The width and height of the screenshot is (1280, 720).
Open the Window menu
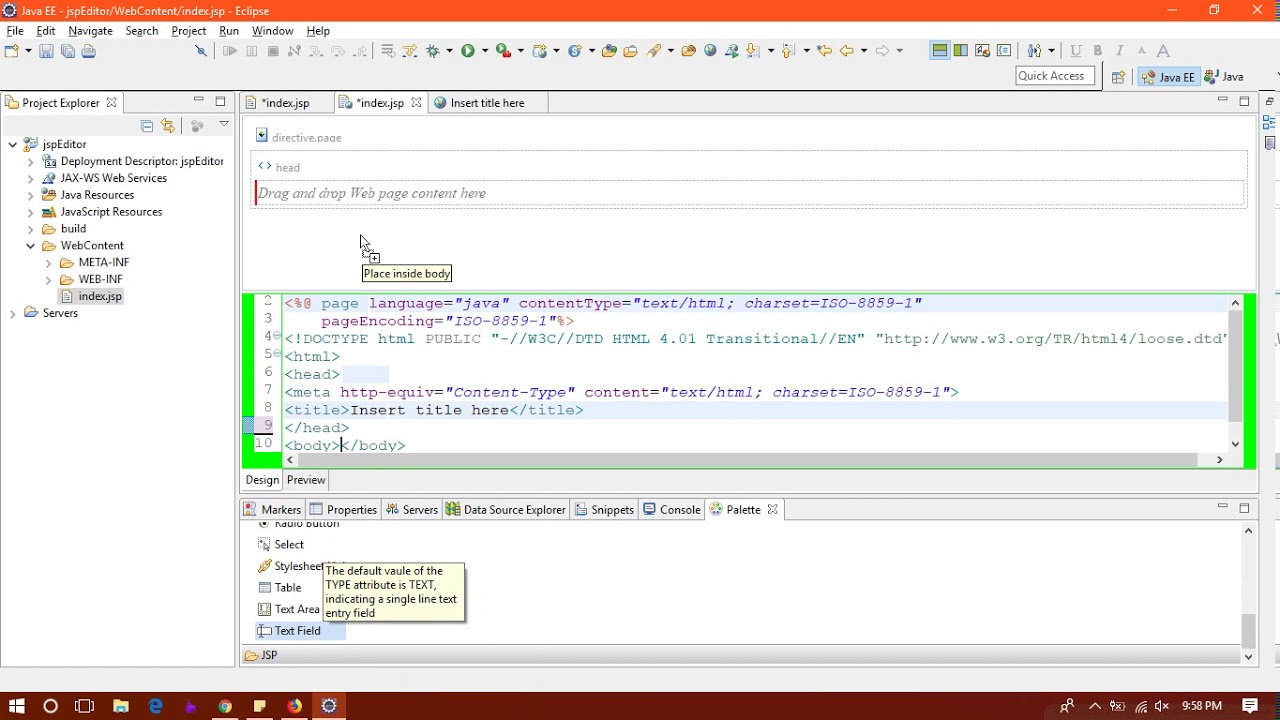(272, 31)
